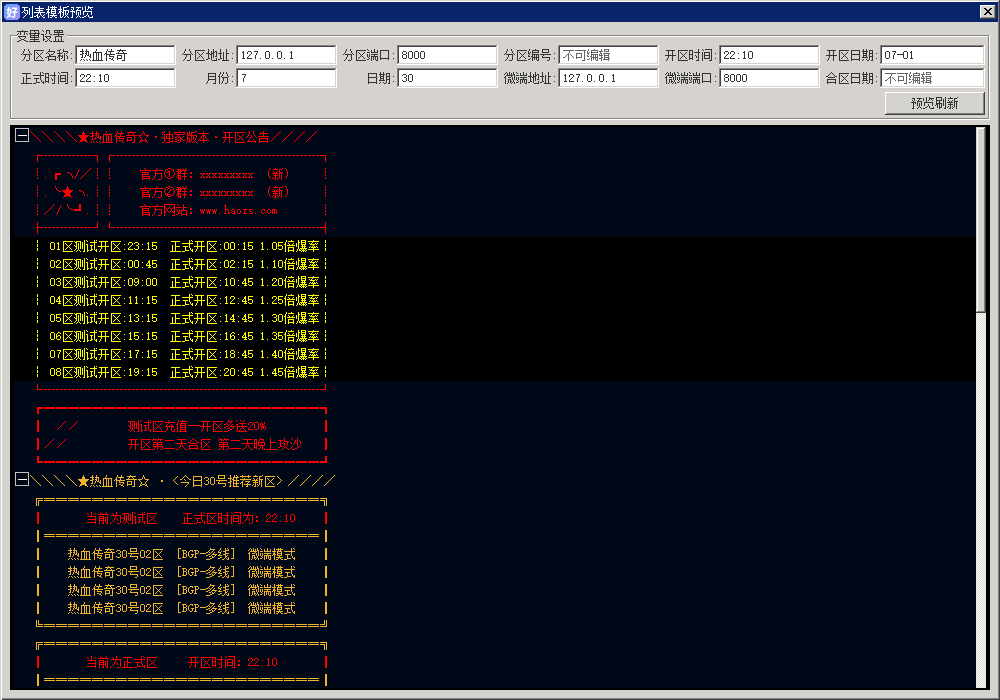Click the 当前为测试区 header row
The height and width of the screenshot is (700, 1000).
pyautogui.click(x=191, y=518)
